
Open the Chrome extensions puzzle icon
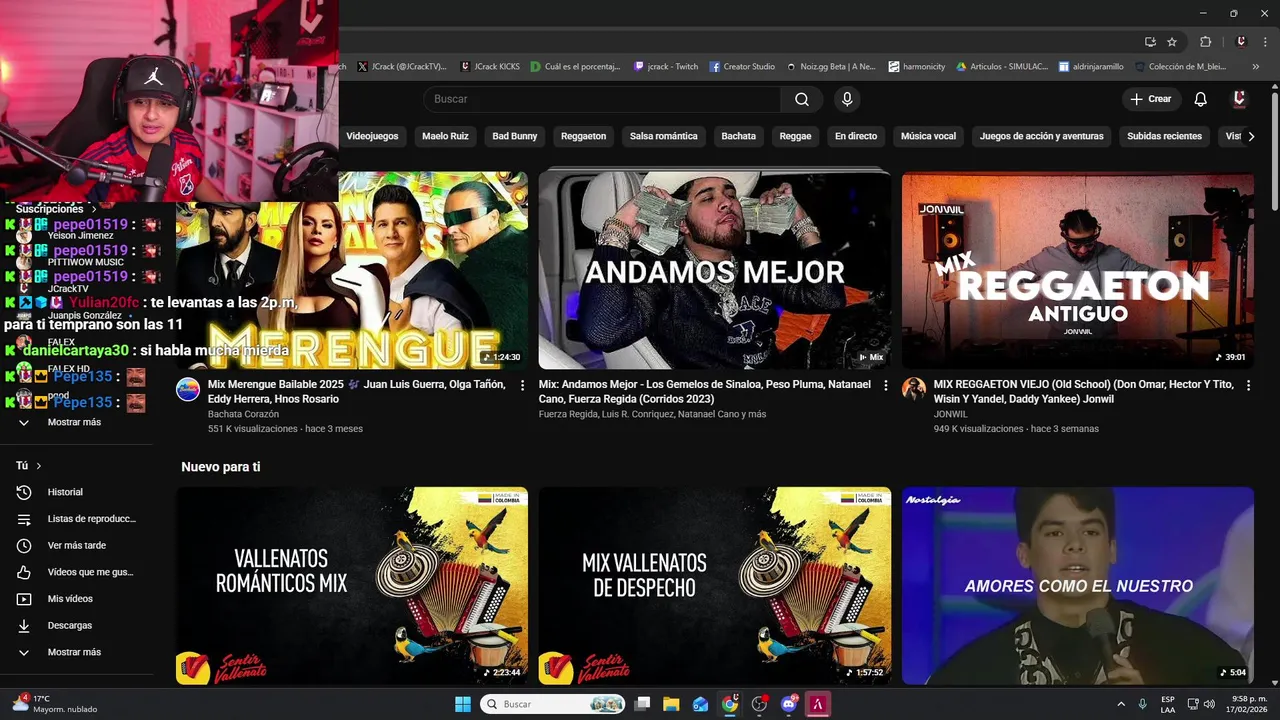pyautogui.click(x=1205, y=42)
